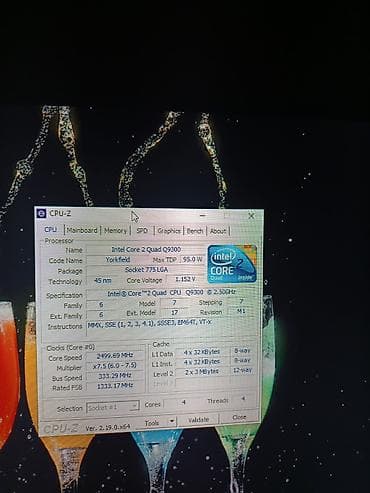The image size is (370, 493).
Task: Click the Specification field text
Action: click(171, 293)
